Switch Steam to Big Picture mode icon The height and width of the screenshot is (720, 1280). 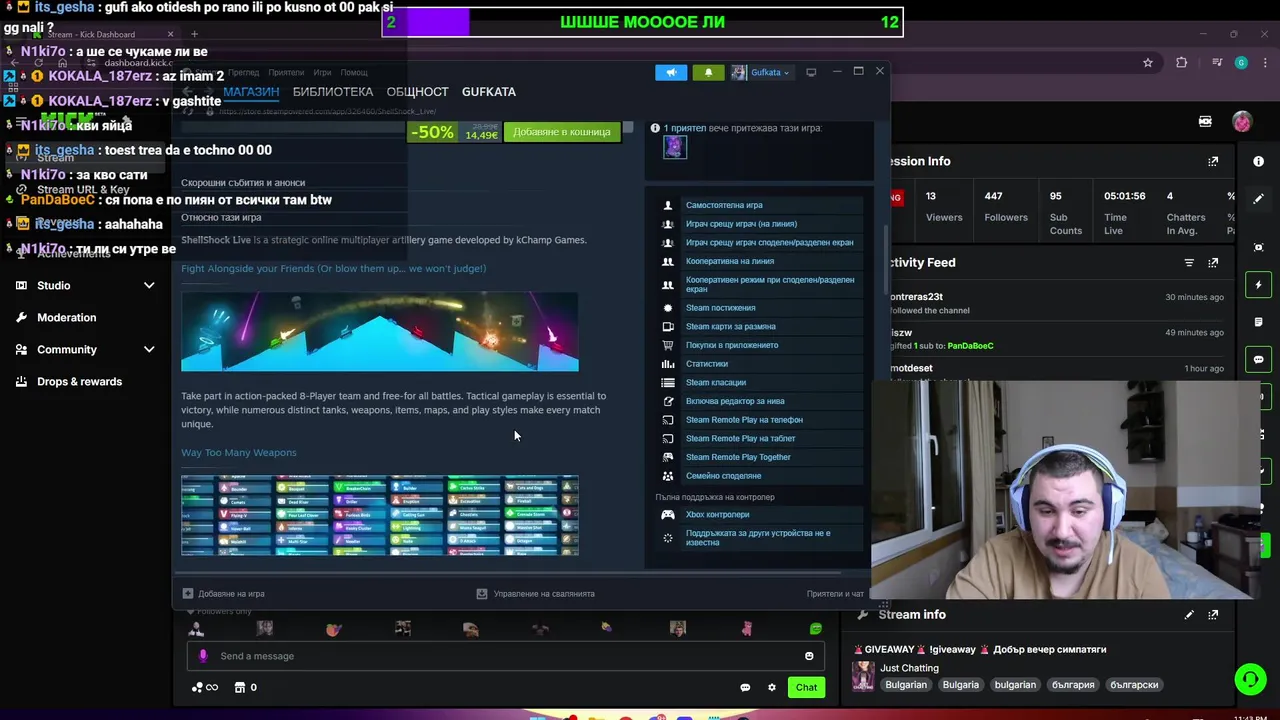811,72
